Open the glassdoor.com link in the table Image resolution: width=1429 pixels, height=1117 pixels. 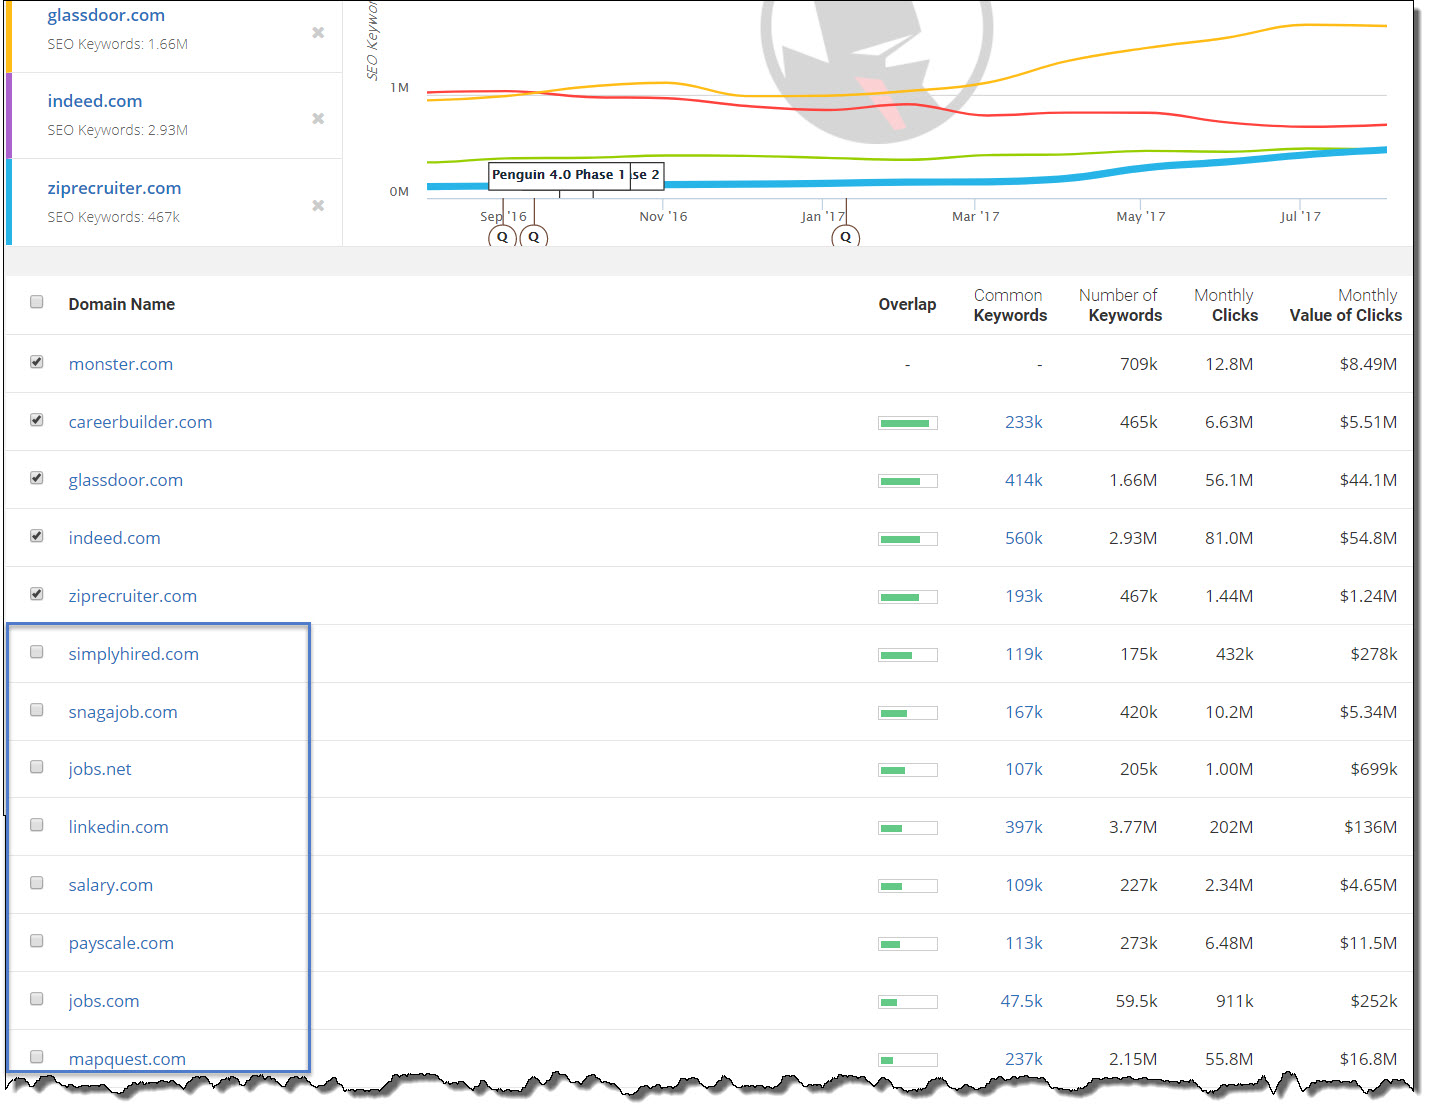click(126, 480)
